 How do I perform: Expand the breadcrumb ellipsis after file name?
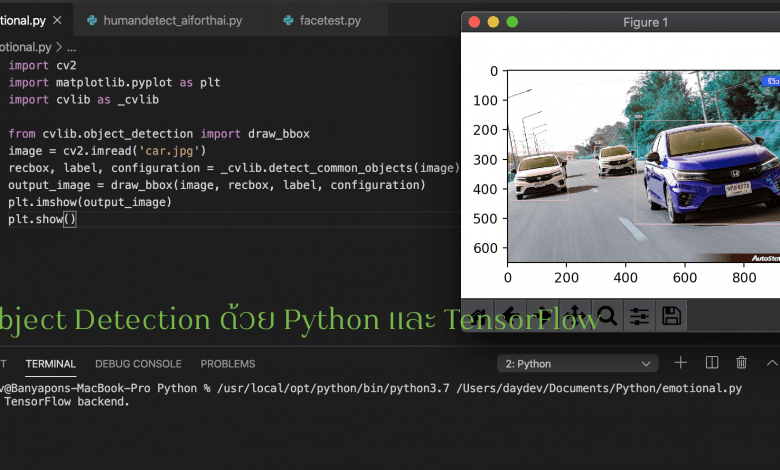point(72,47)
